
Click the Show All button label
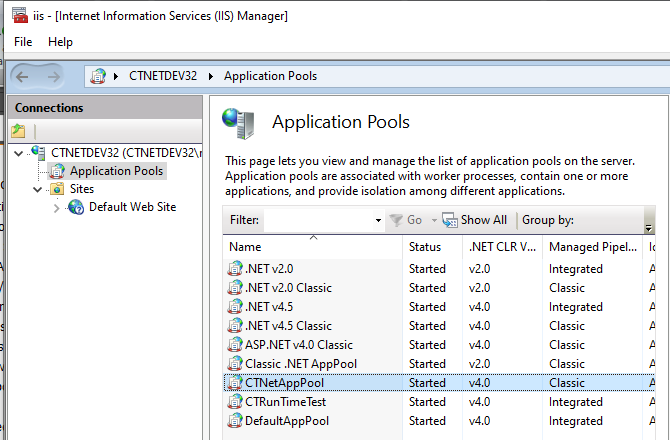point(484,220)
